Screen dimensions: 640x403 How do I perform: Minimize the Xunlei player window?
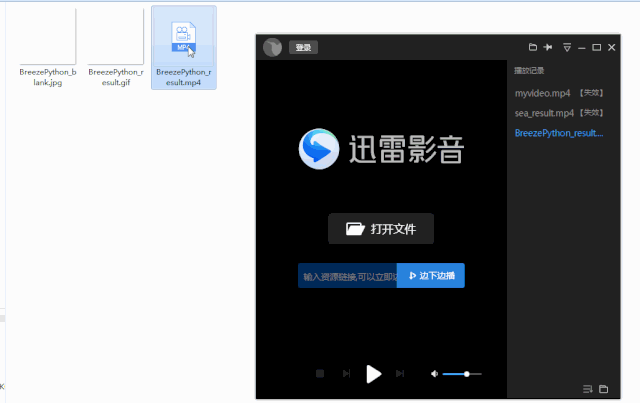pyautogui.click(x=582, y=48)
